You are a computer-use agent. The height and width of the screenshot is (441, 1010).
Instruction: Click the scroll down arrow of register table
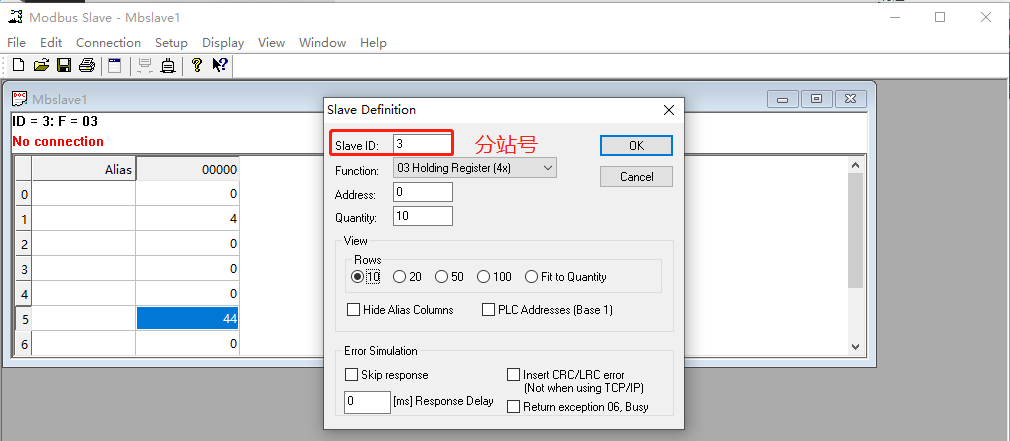(x=855, y=346)
